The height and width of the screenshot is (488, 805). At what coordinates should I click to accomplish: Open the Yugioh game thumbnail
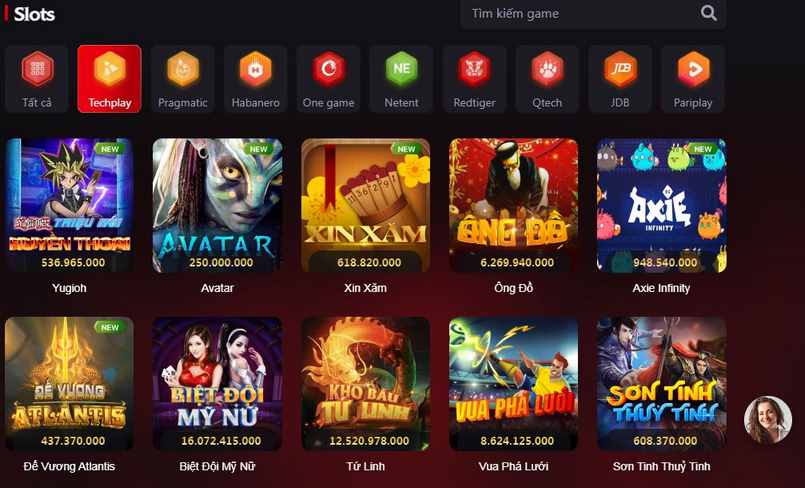point(69,205)
